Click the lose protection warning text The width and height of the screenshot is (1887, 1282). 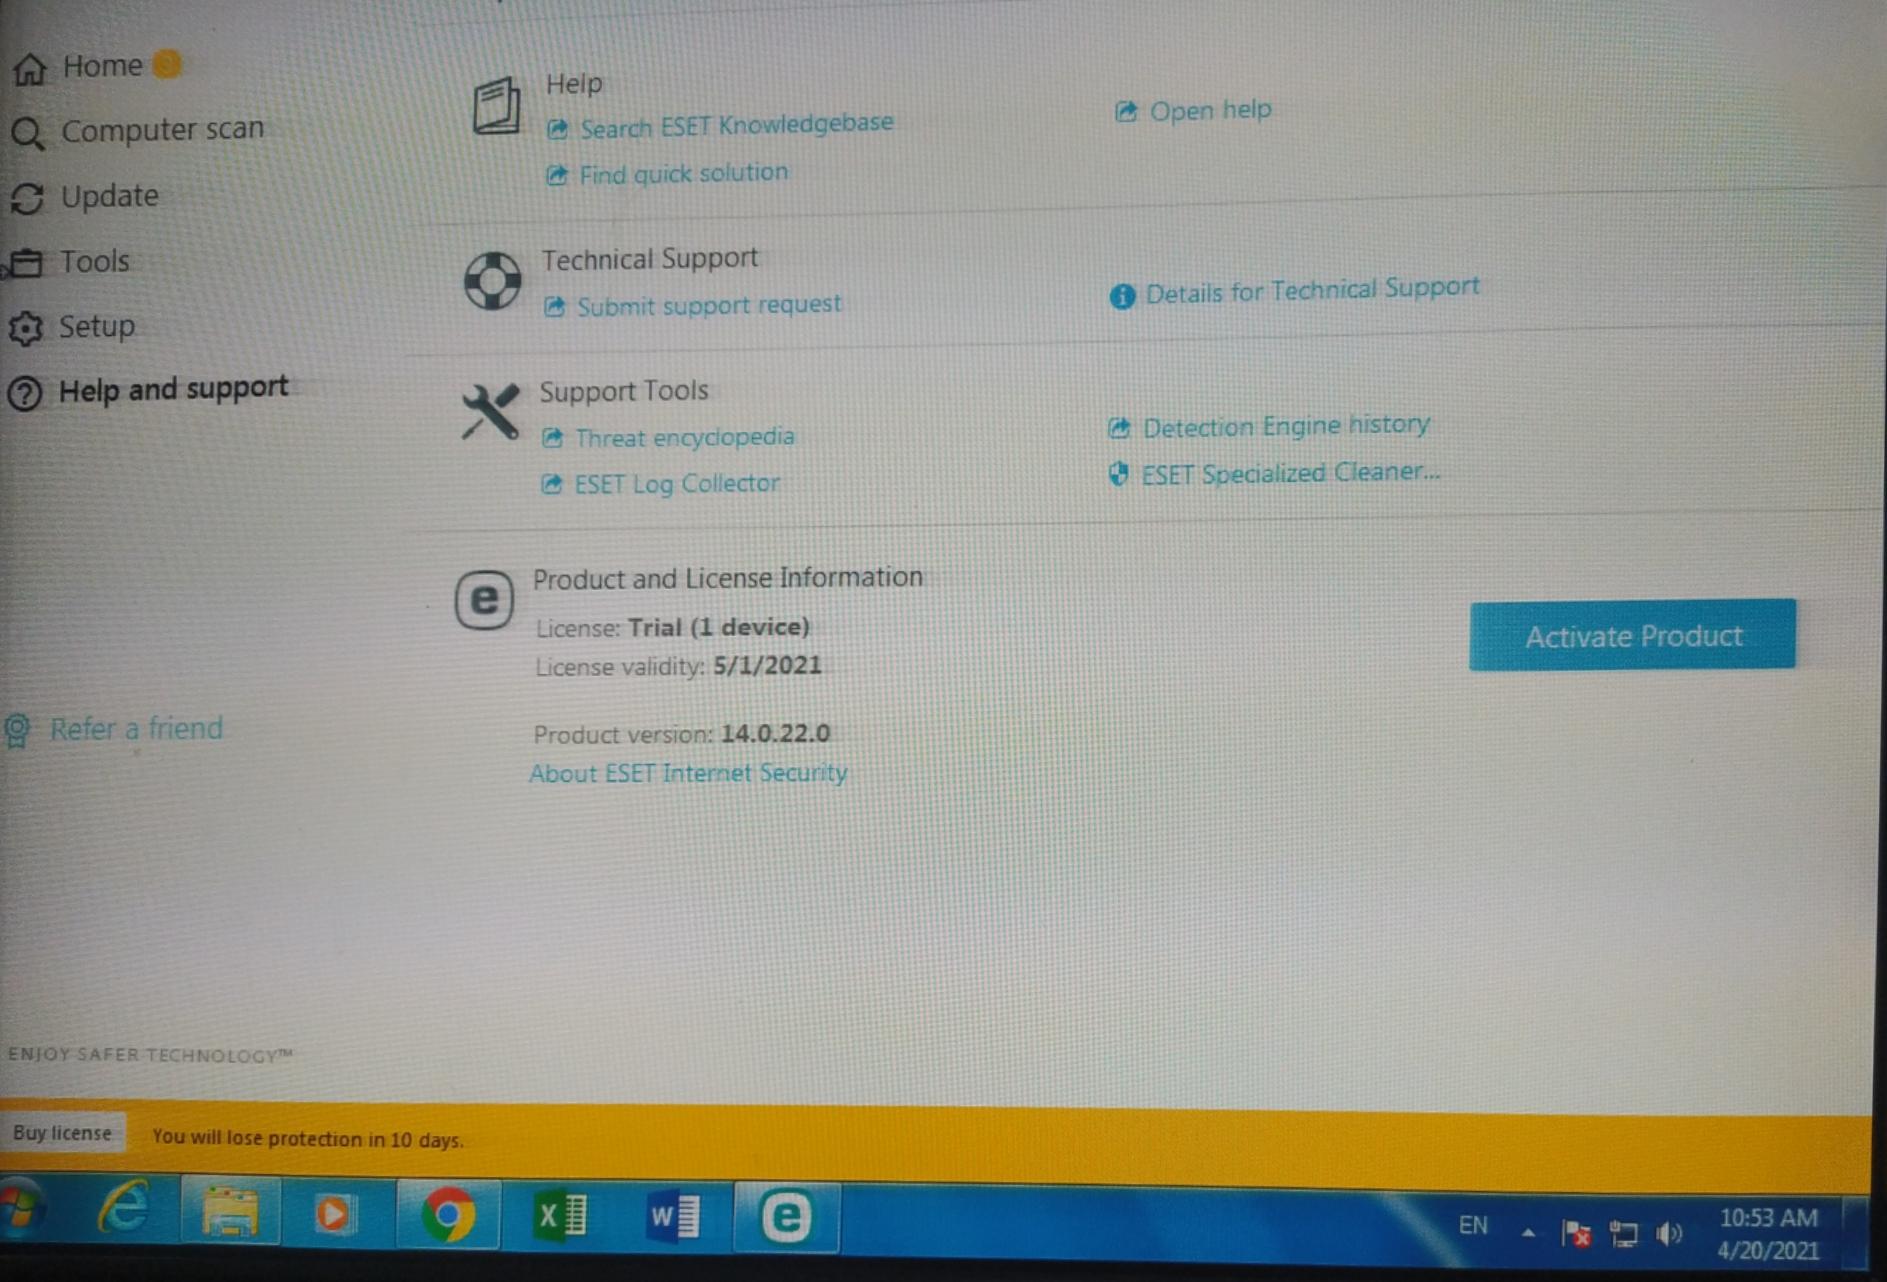[308, 1138]
